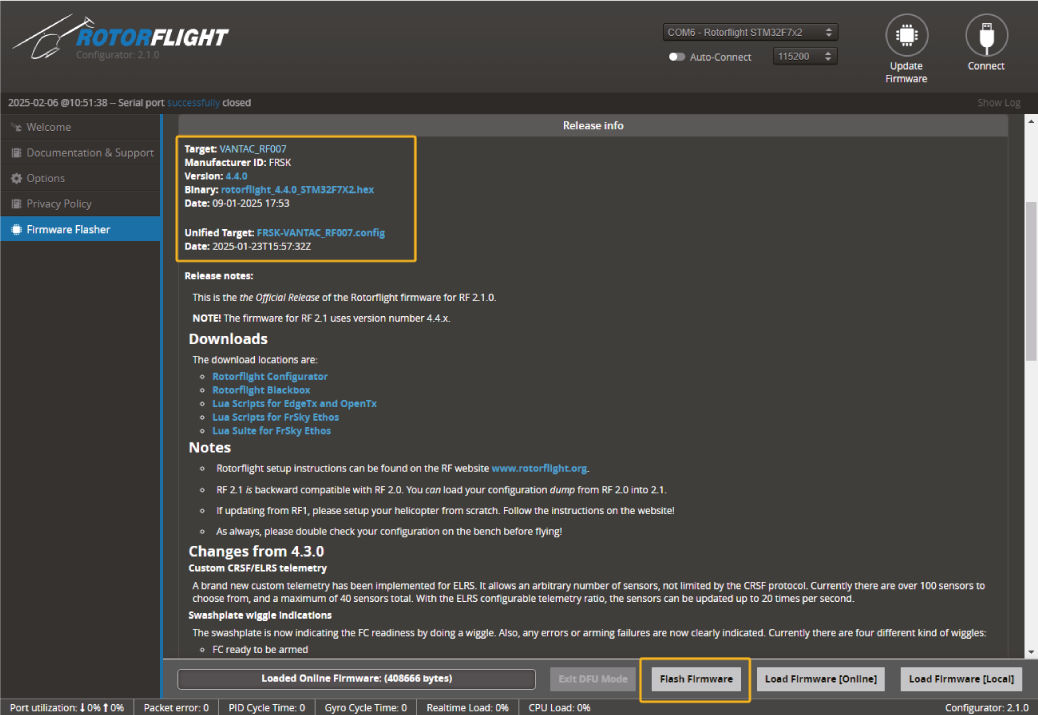Click the release notes vertical scrollbar

pos(1031,280)
